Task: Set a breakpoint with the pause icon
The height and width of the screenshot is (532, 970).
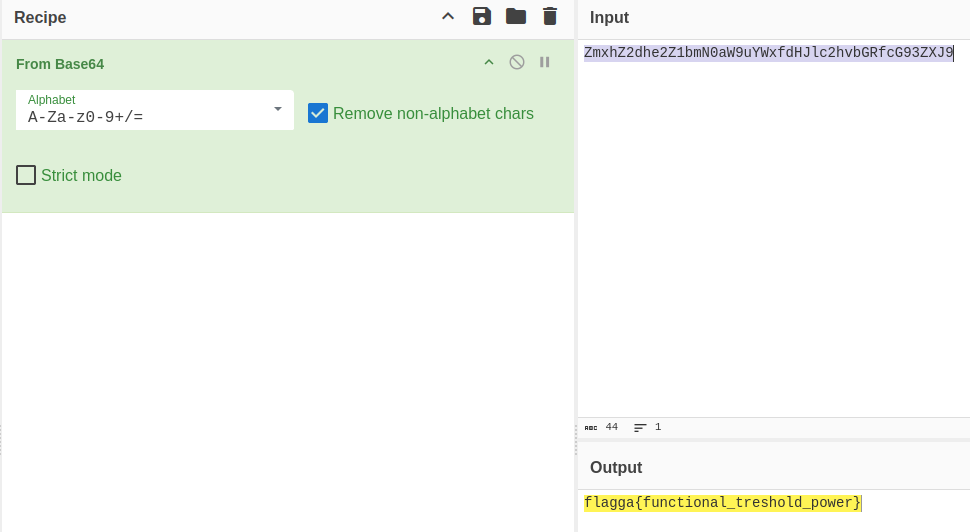Action: pyautogui.click(x=545, y=62)
